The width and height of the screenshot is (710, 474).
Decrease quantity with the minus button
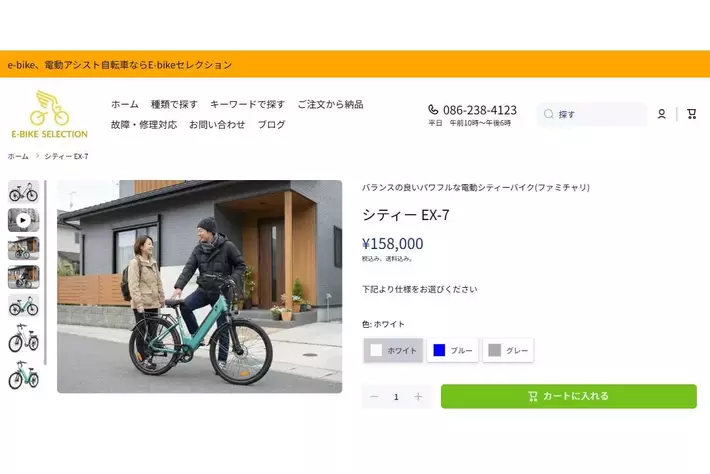[374, 397]
